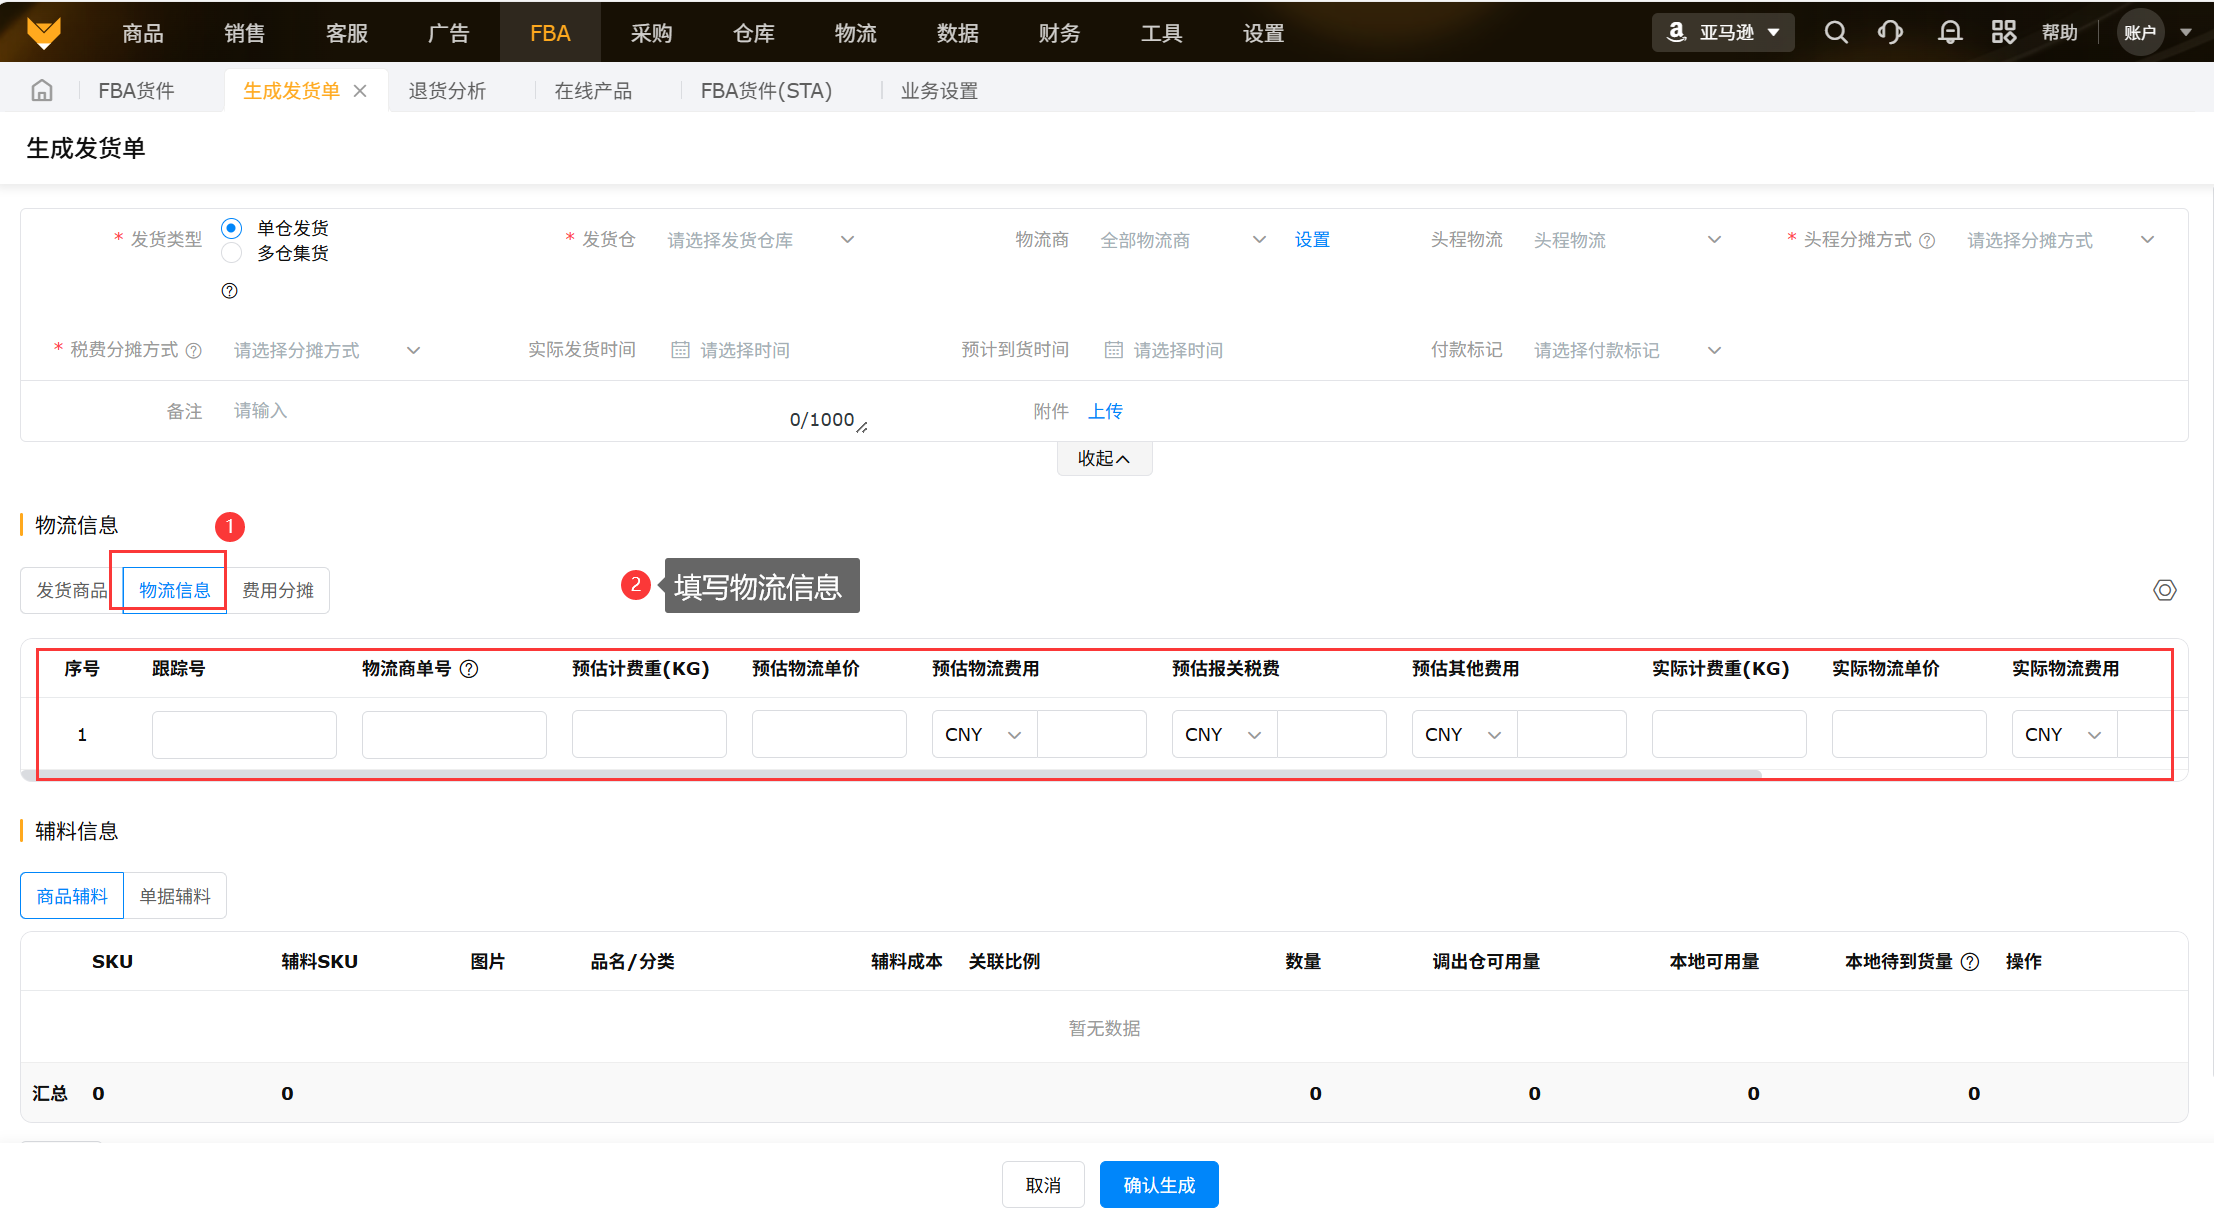The height and width of the screenshot is (1210, 2214).
Task: Switch to the 费用分摊 tab
Action: tap(278, 590)
